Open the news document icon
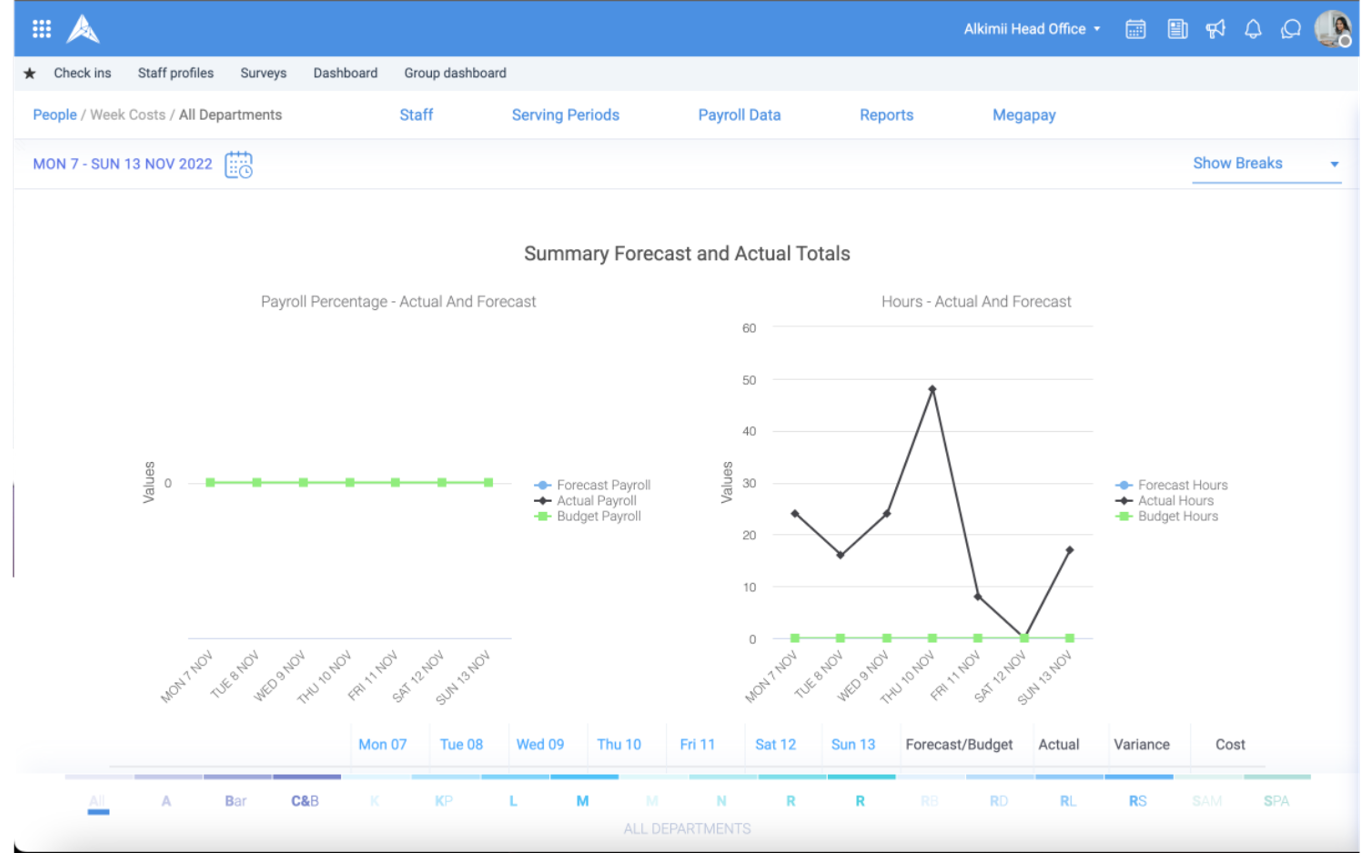The height and width of the screenshot is (853, 1365). (1177, 29)
